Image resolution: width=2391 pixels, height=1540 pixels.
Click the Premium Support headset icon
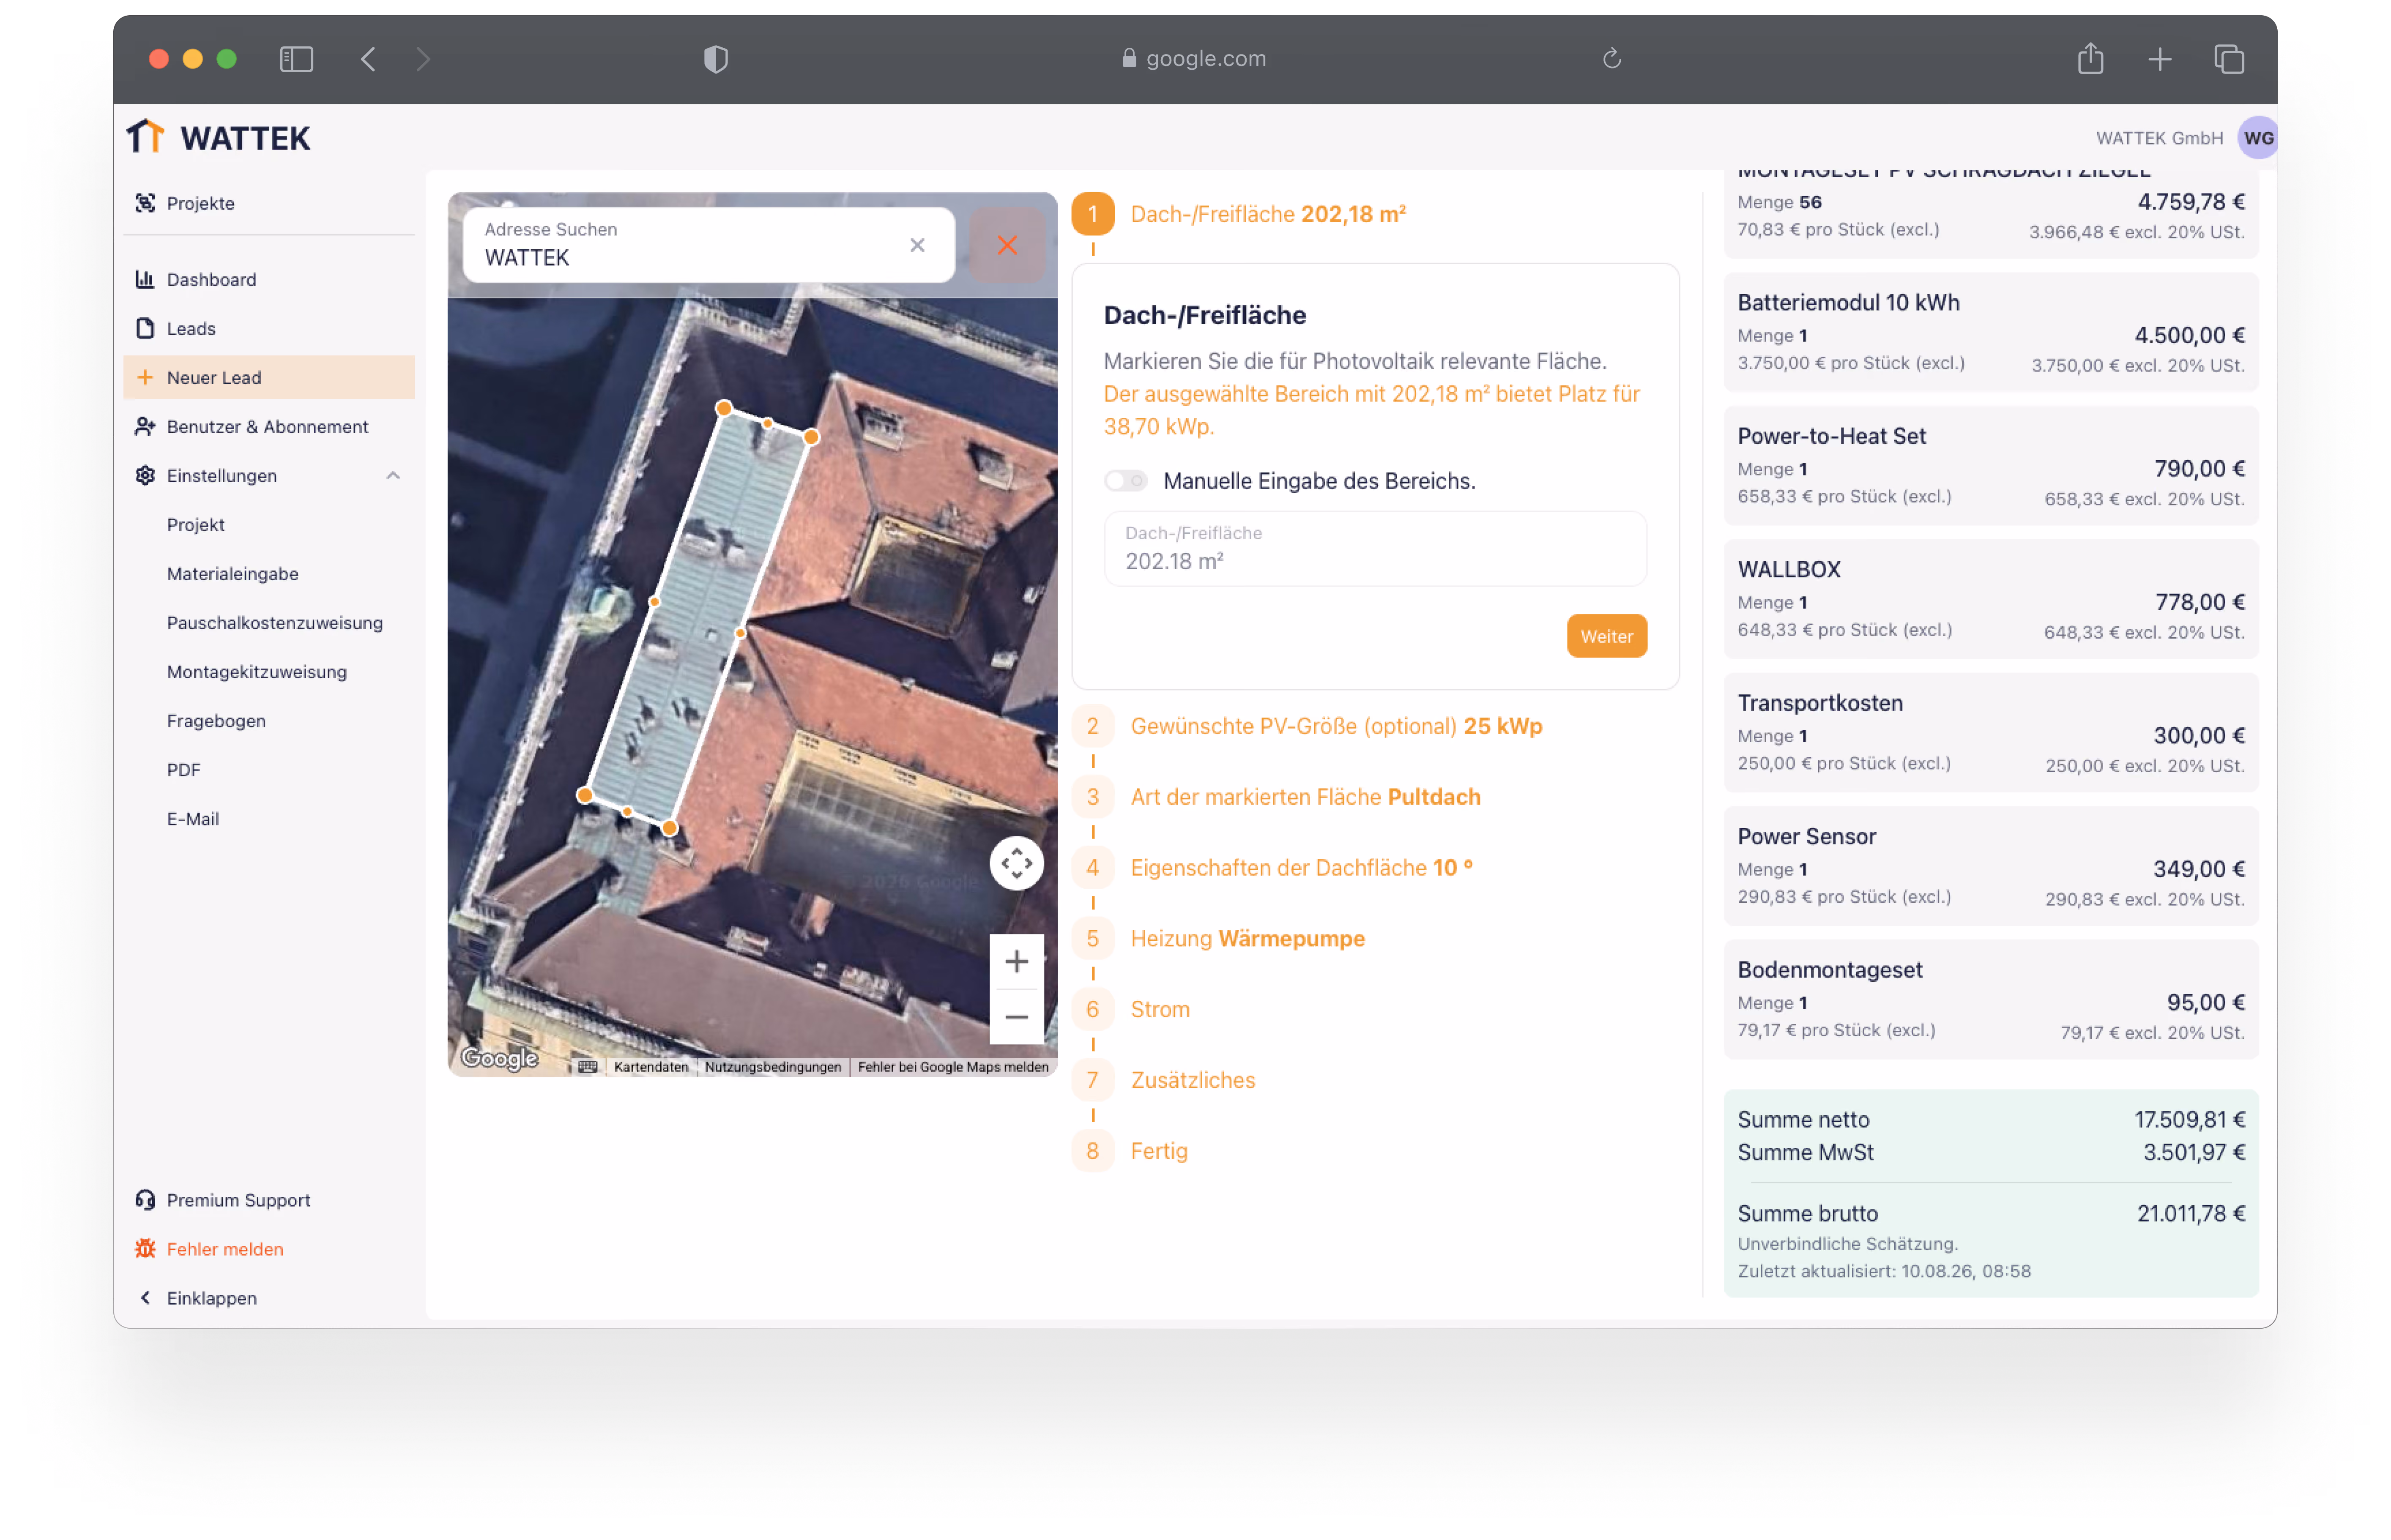click(x=145, y=1200)
